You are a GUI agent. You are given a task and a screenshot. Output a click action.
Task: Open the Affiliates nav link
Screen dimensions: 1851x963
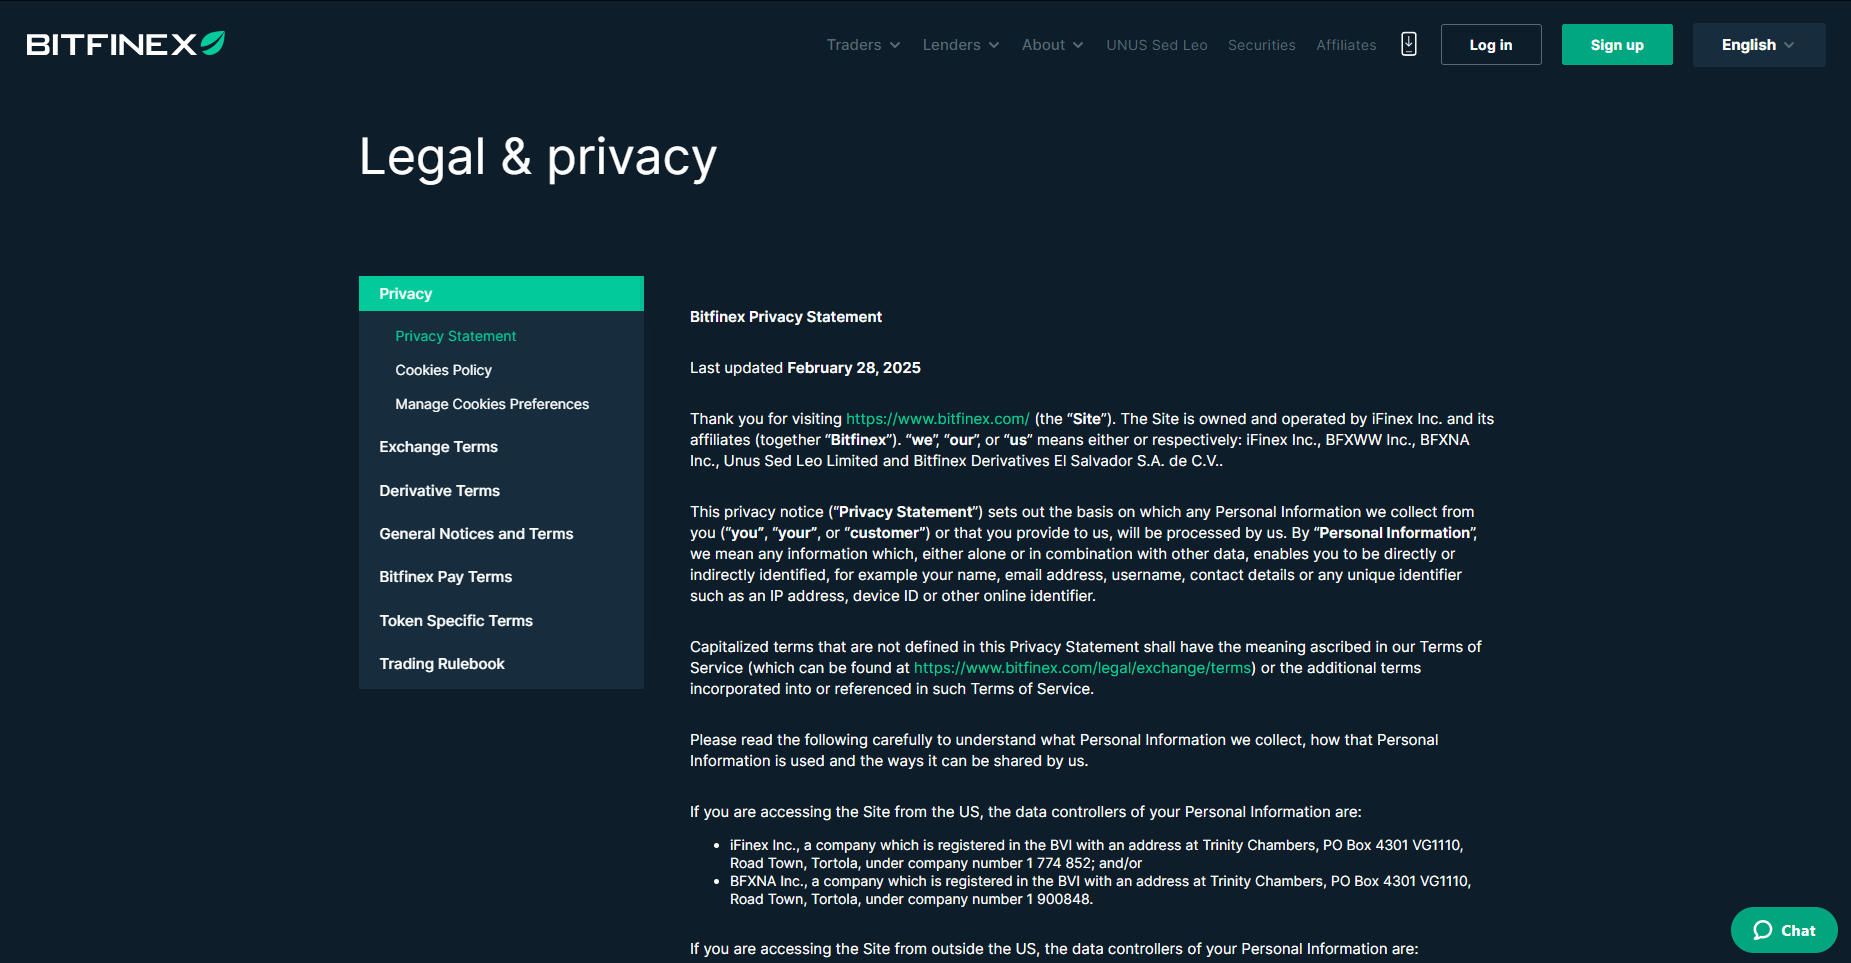point(1346,45)
